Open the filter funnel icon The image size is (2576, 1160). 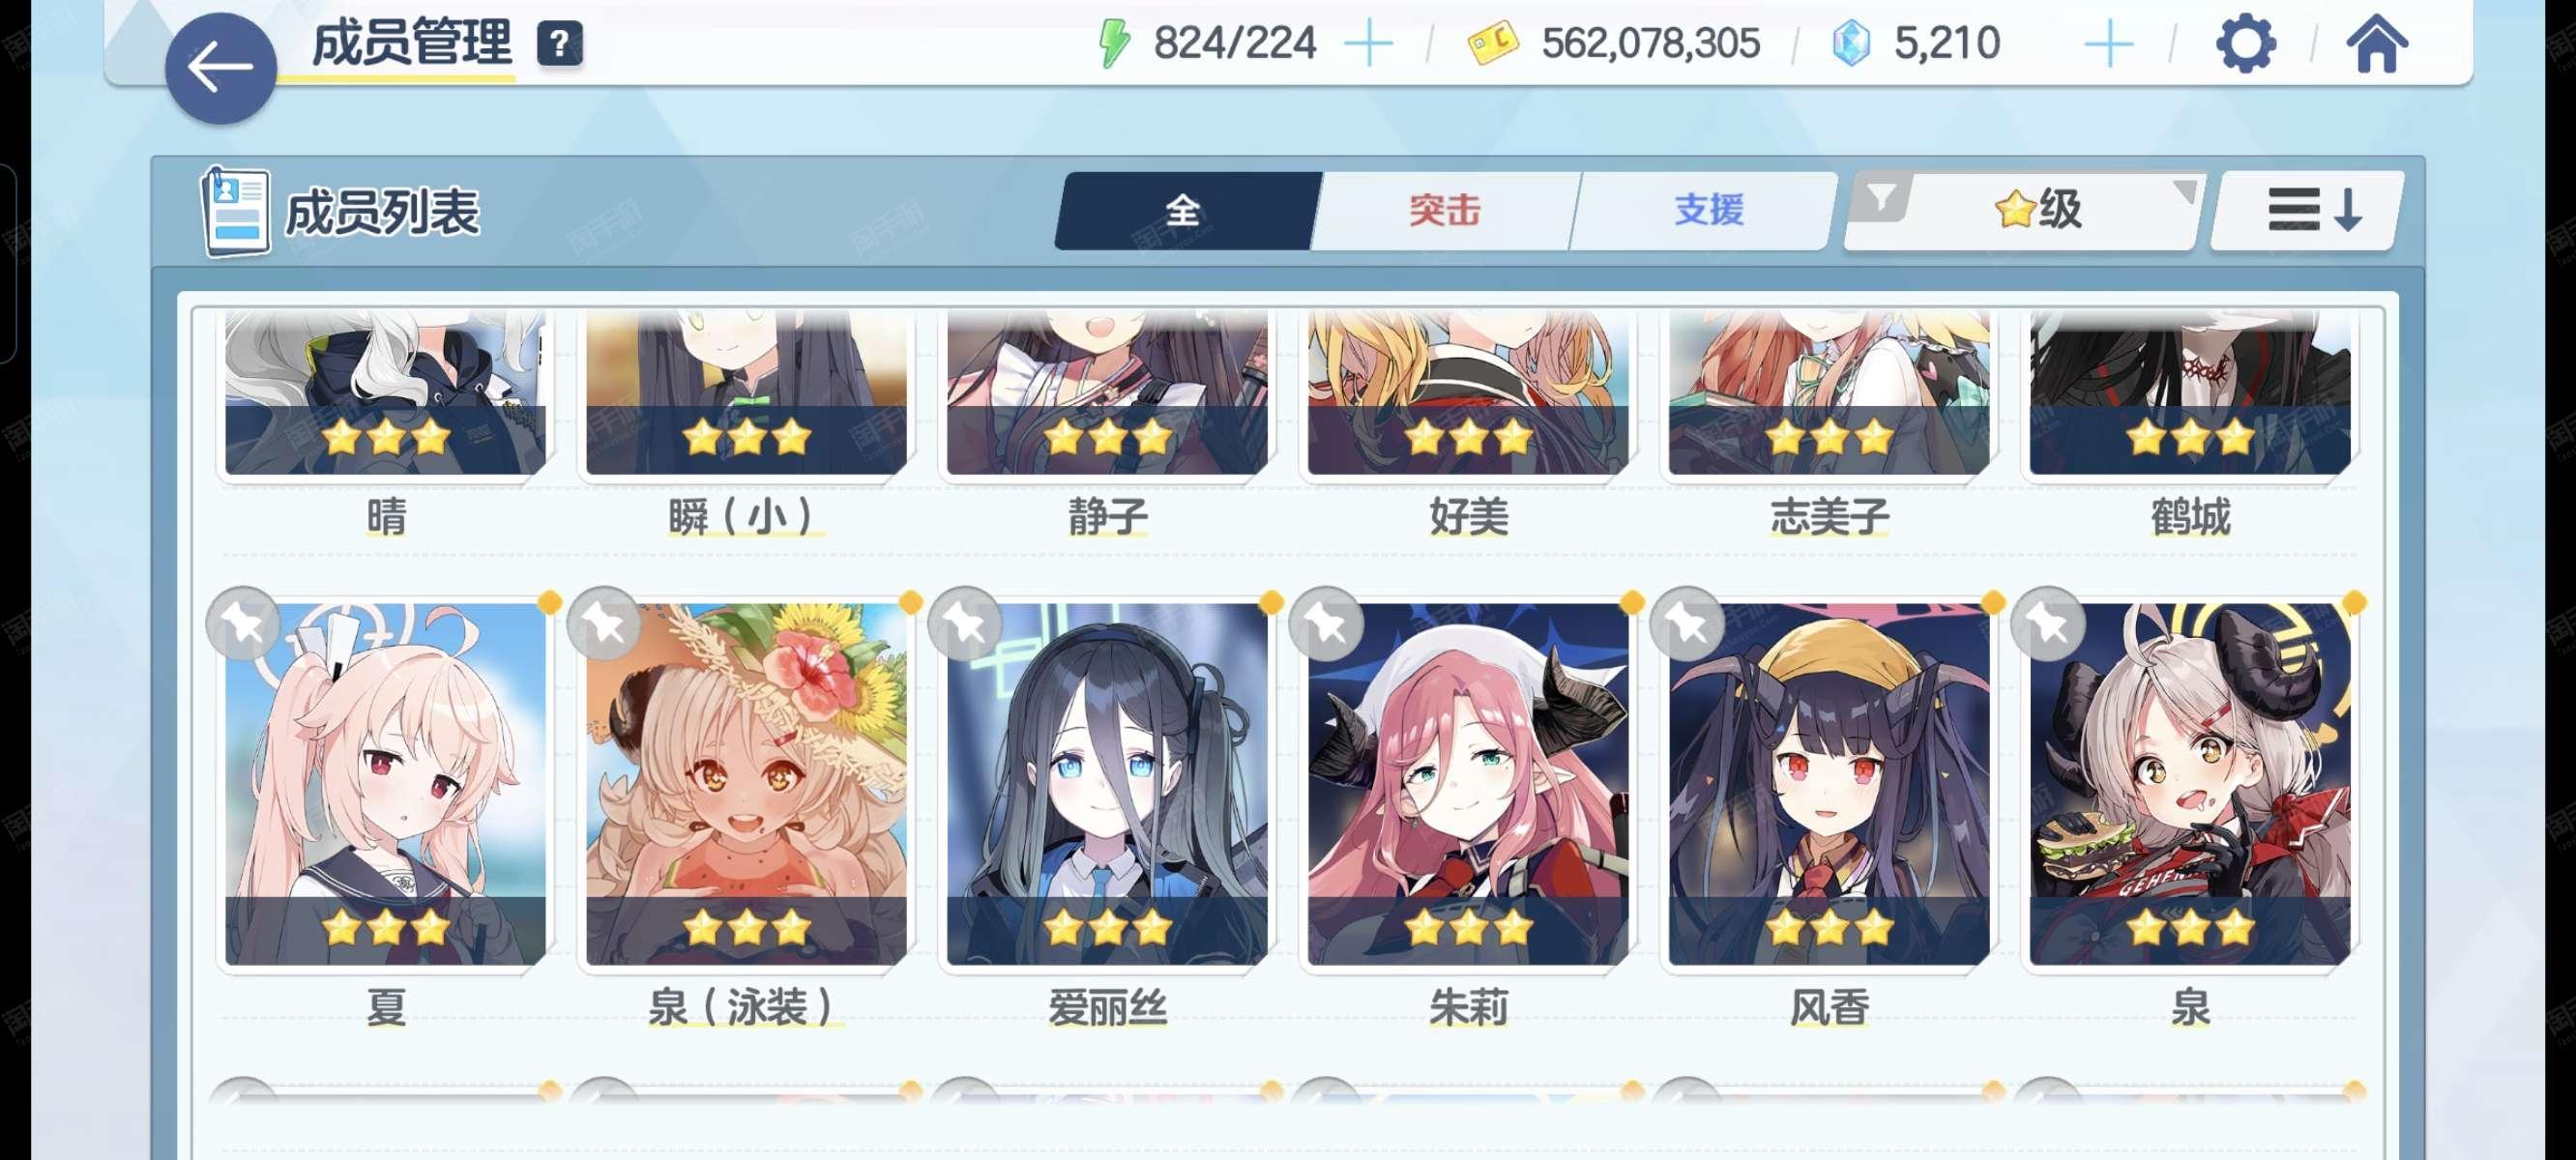(1880, 198)
